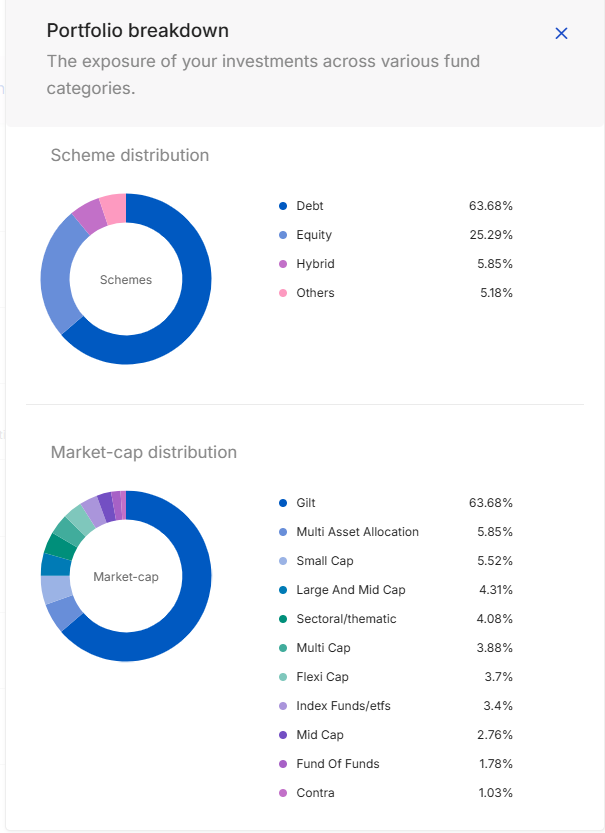
Task: Select the Fund Of Funds legend label
Action: click(337, 764)
